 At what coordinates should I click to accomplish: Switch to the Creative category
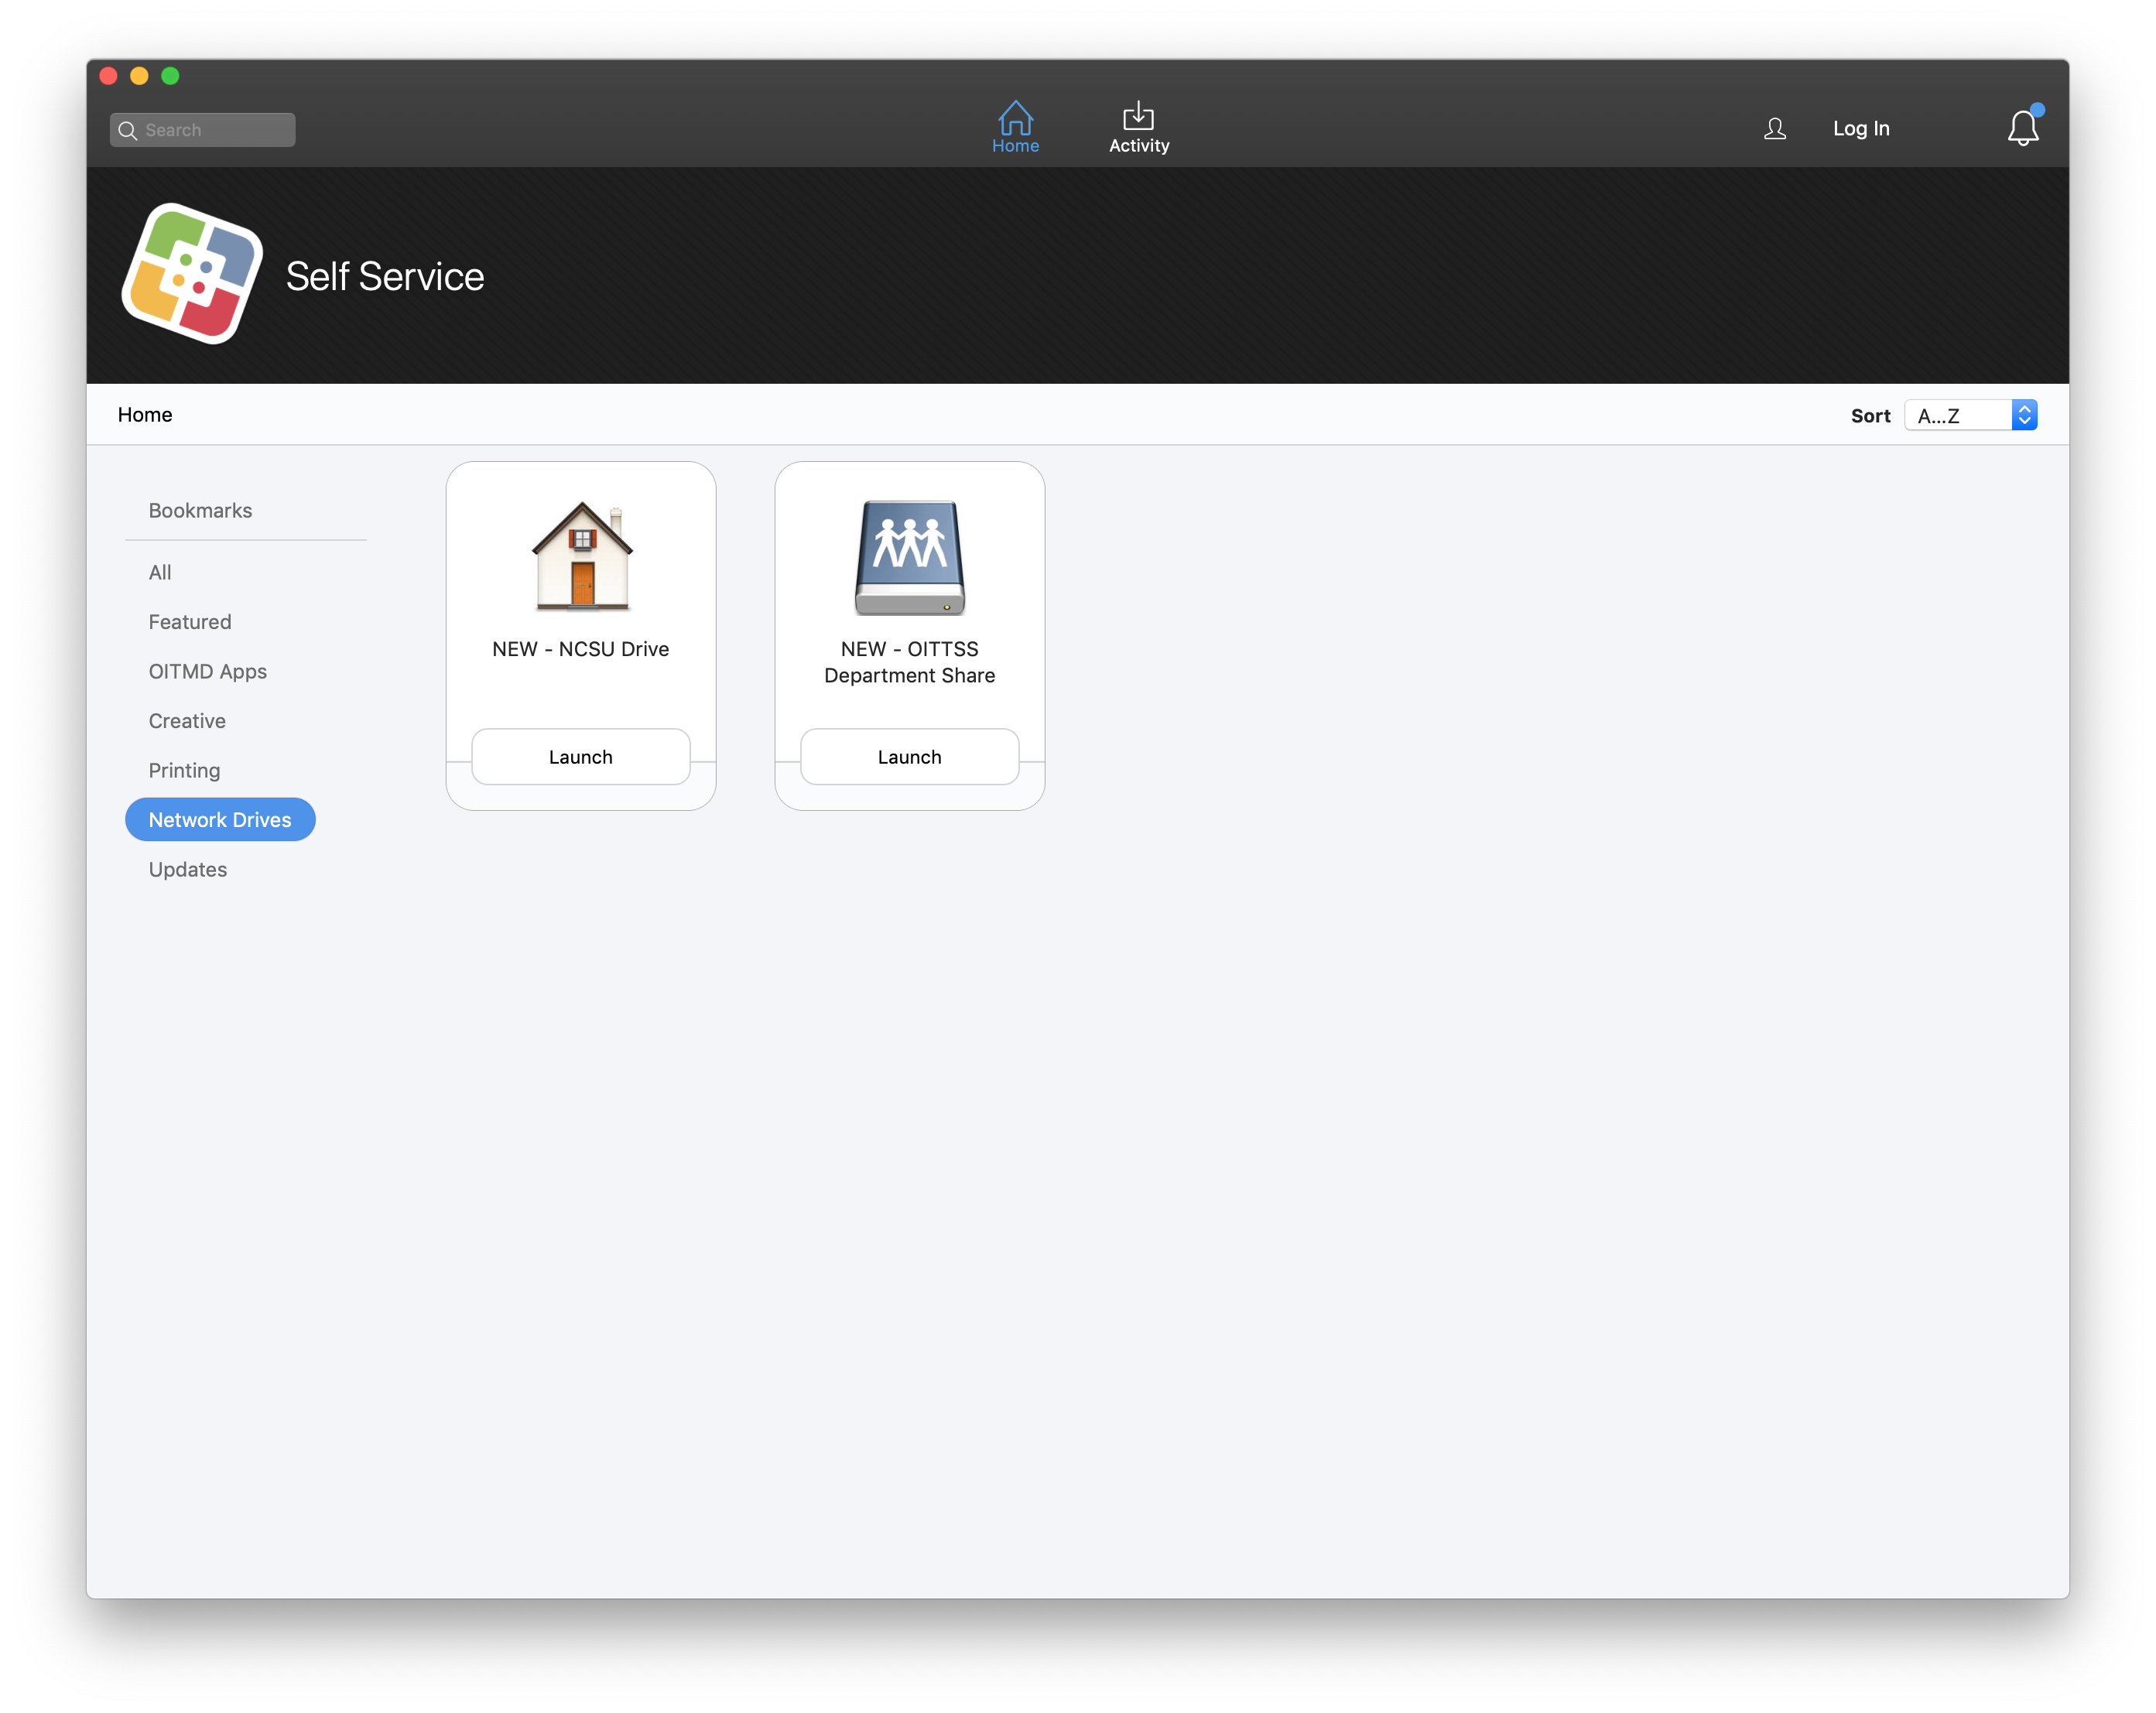187,721
